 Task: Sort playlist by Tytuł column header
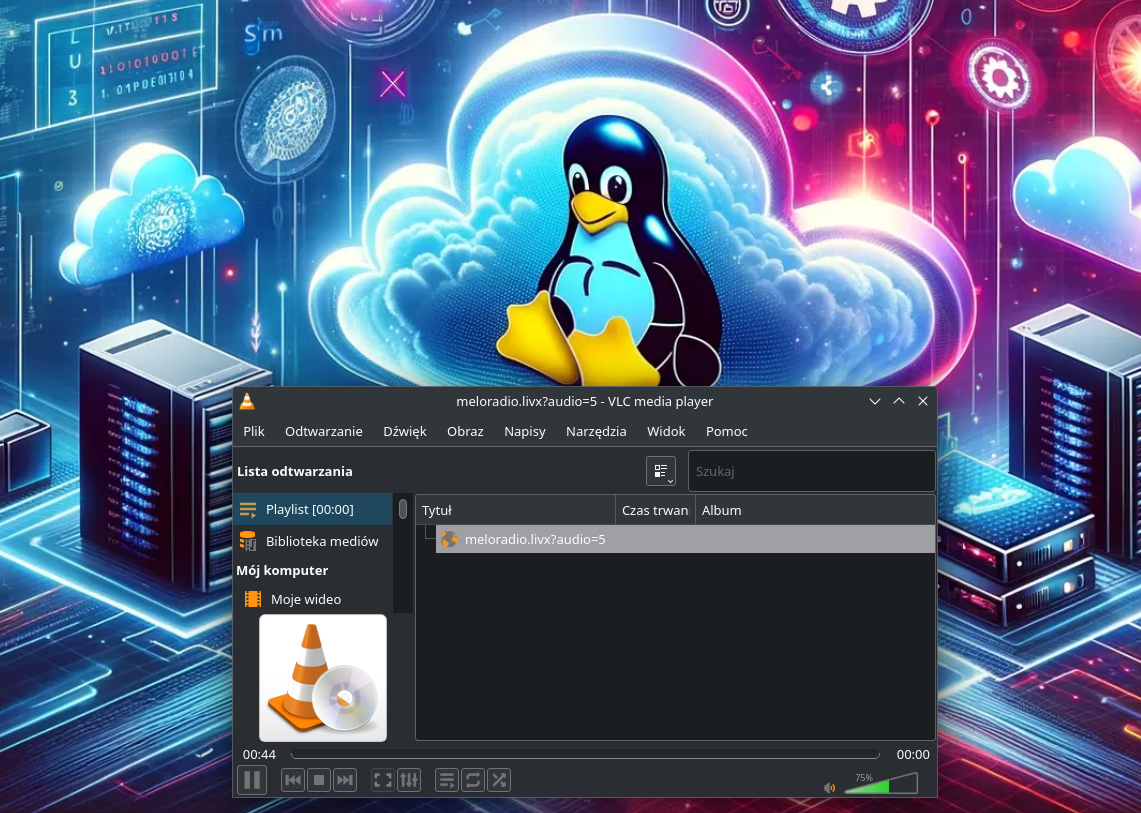(514, 510)
